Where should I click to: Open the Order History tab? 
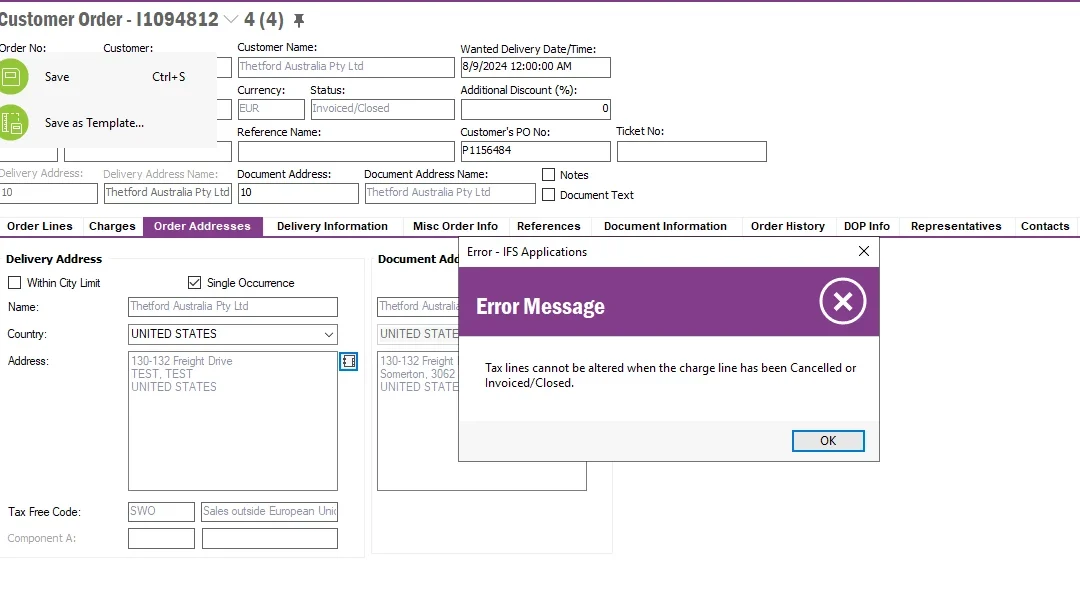pos(788,226)
